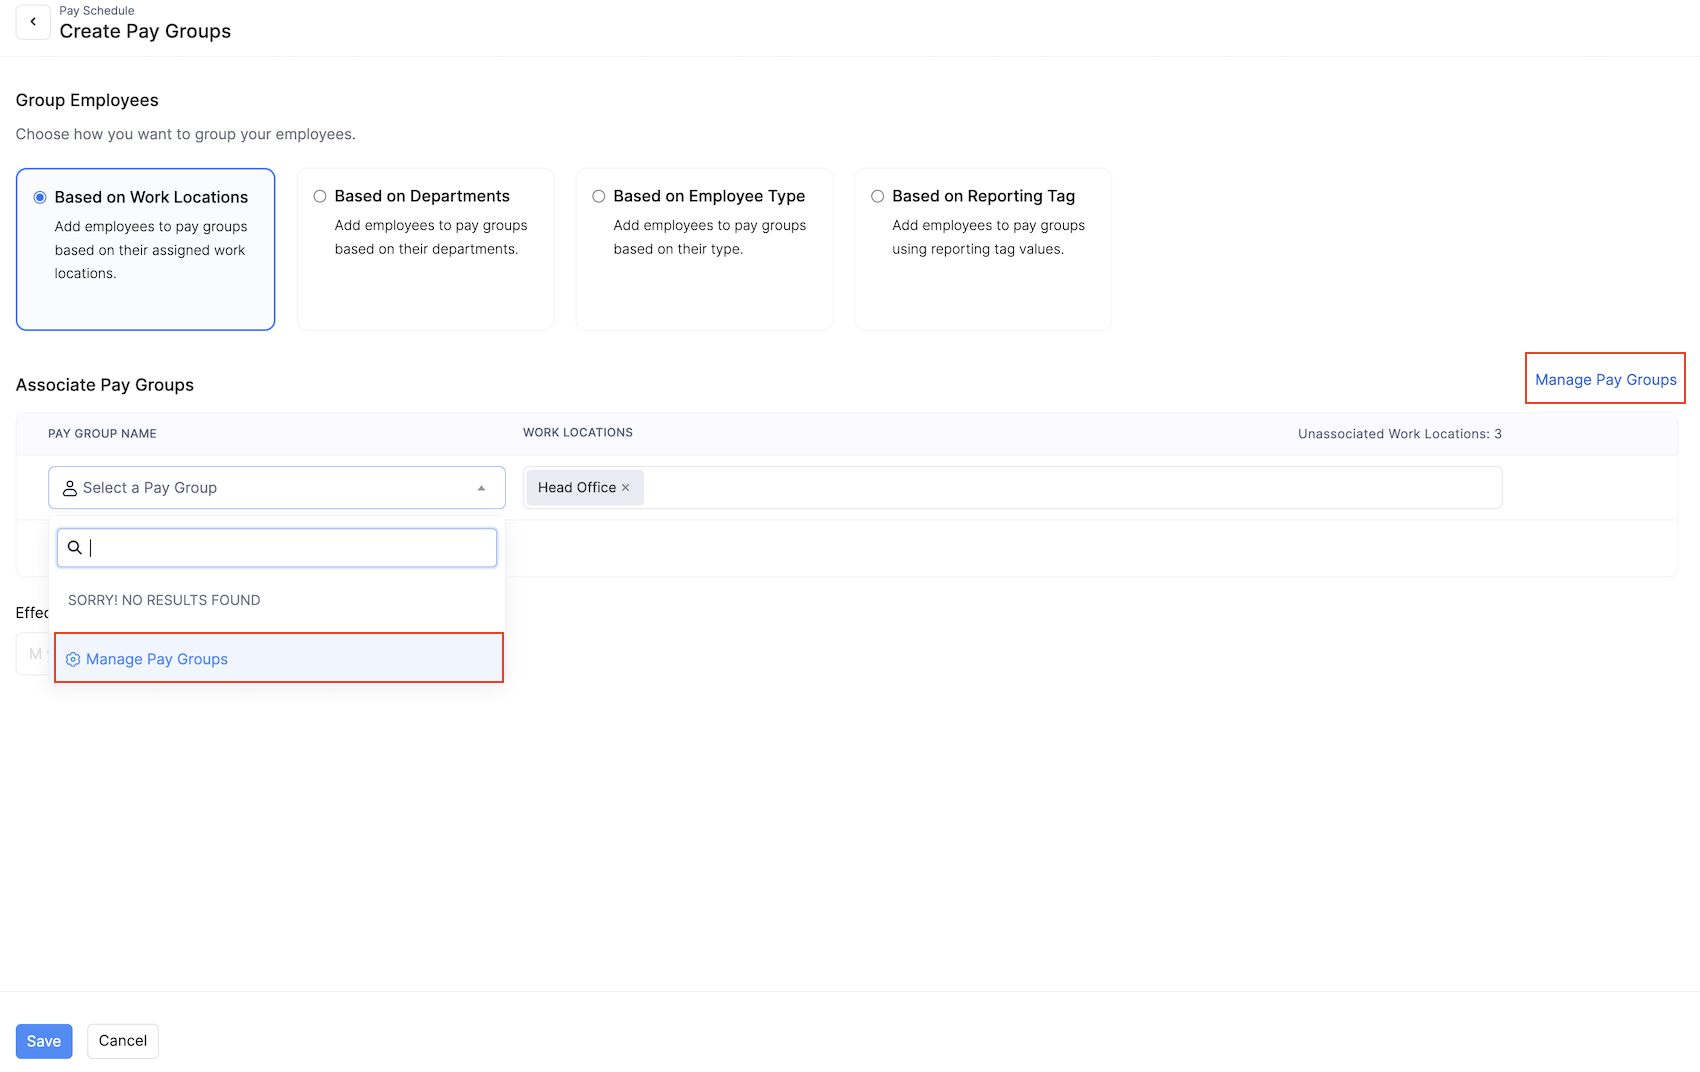Click the Work Locations column header

click(x=578, y=432)
